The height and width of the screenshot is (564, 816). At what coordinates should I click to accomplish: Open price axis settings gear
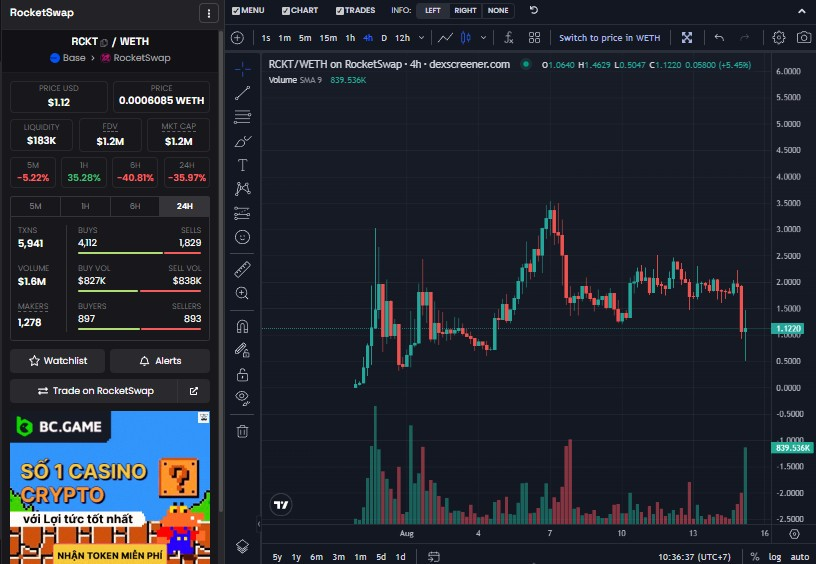point(794,534)
